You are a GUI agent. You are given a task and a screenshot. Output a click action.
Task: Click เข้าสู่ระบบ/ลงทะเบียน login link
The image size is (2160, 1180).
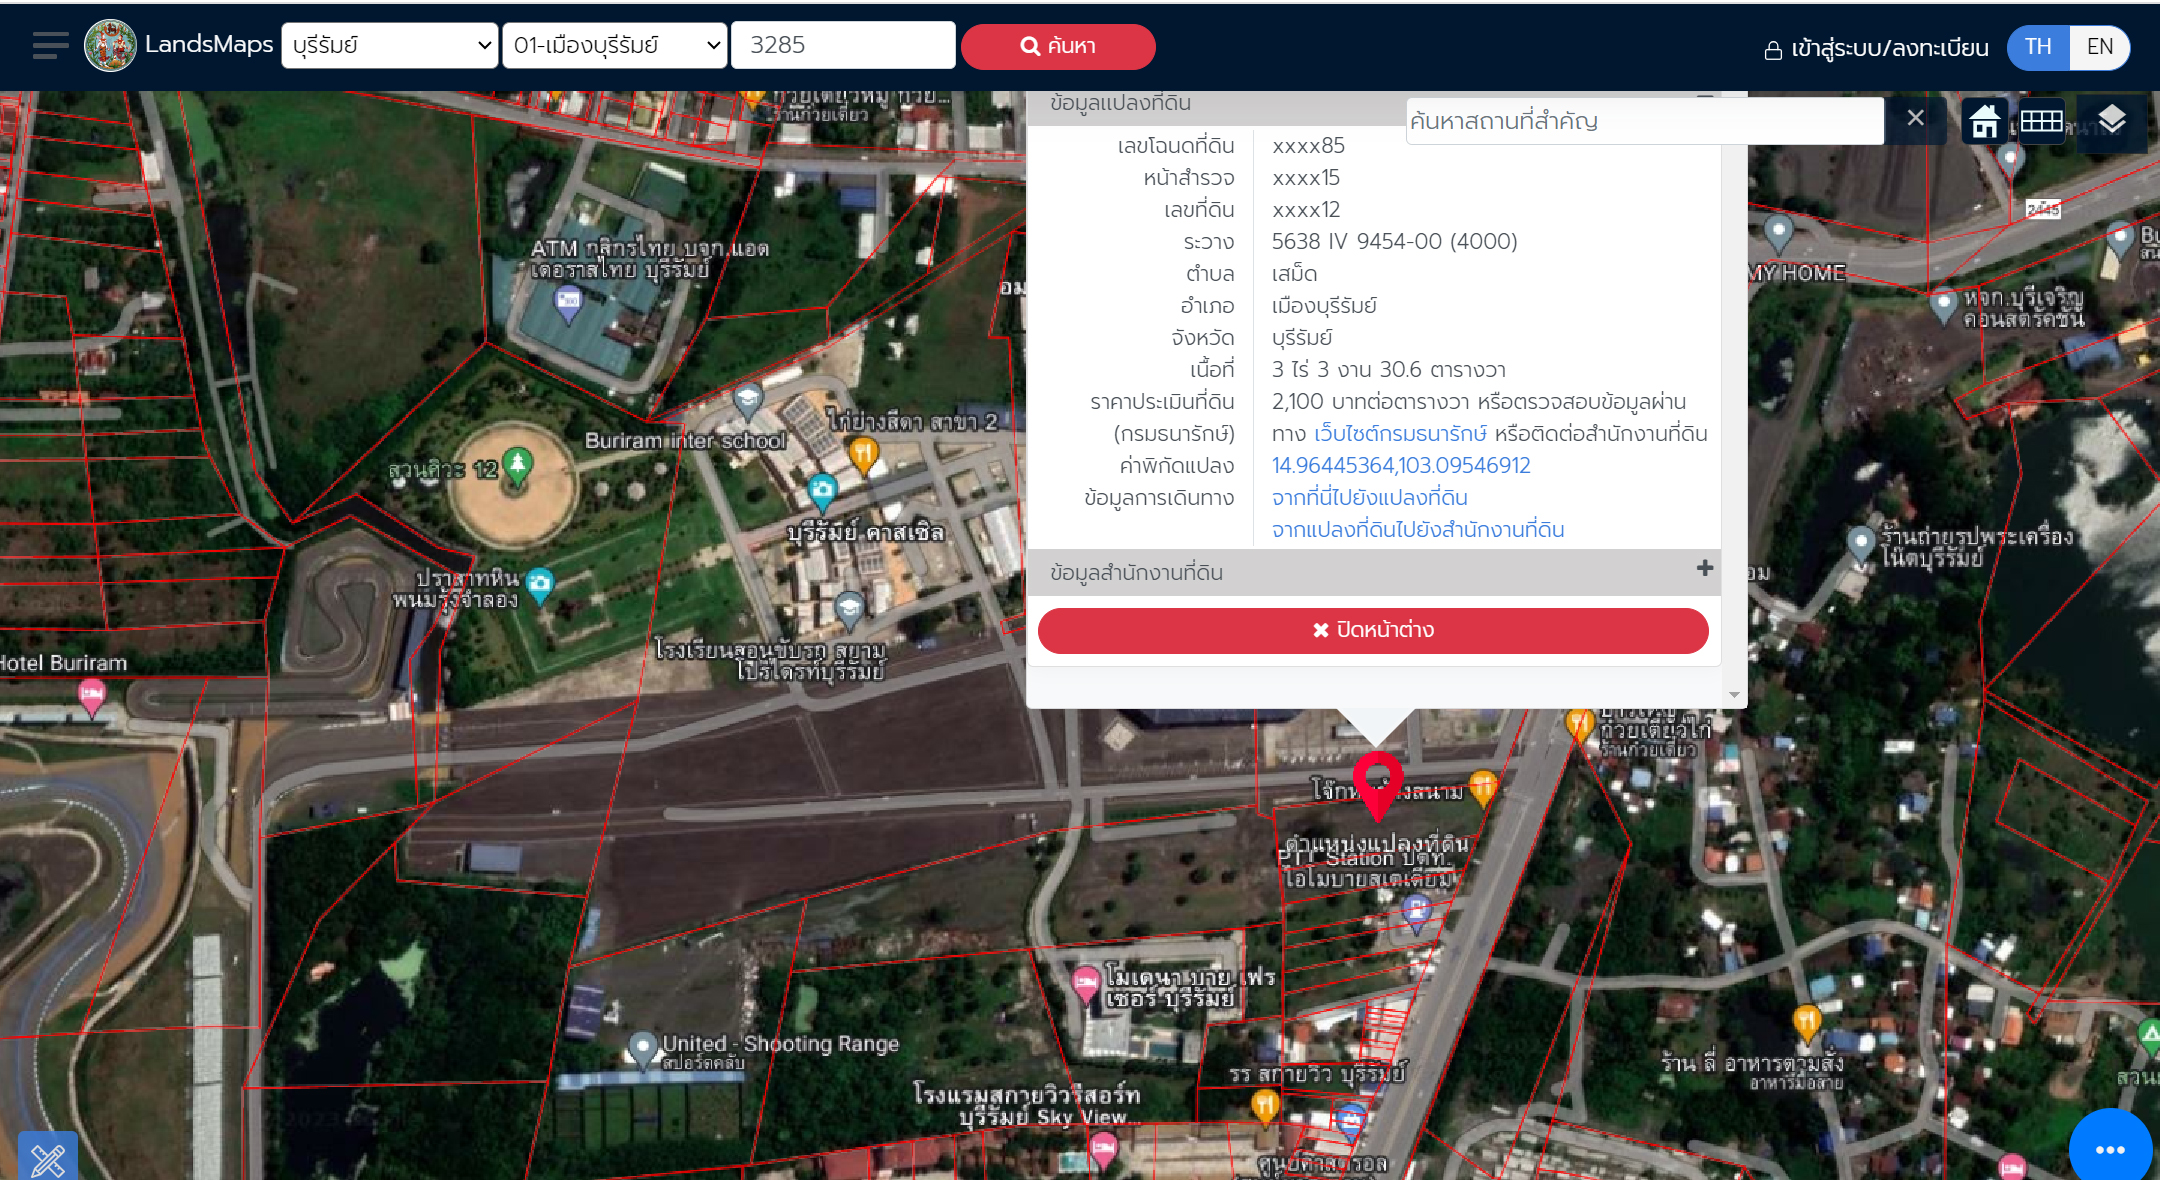pyautogui.click(x=1876, y=48)
